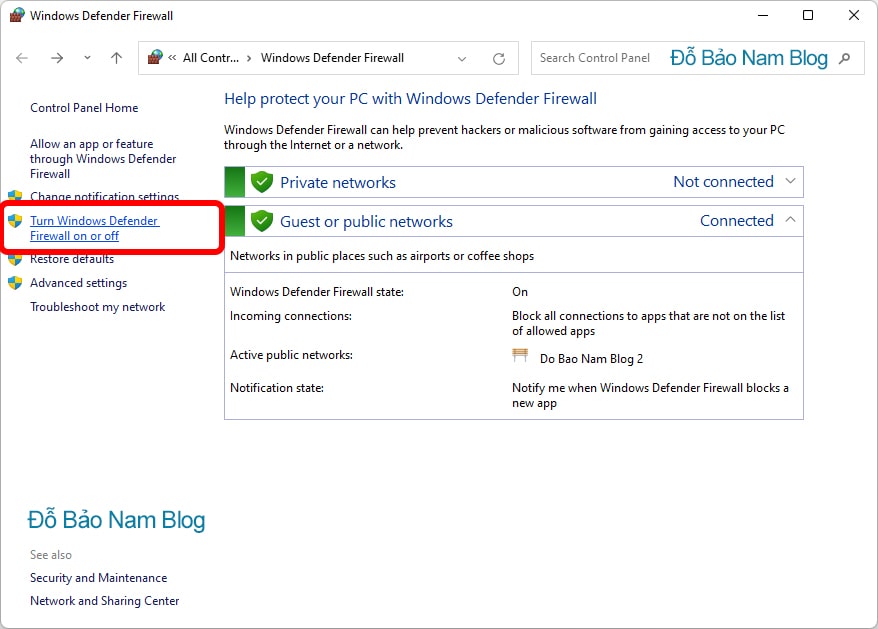Open Network and Sharing Center
Viewport: 878px width, 629px height.
tap(105, 601)
